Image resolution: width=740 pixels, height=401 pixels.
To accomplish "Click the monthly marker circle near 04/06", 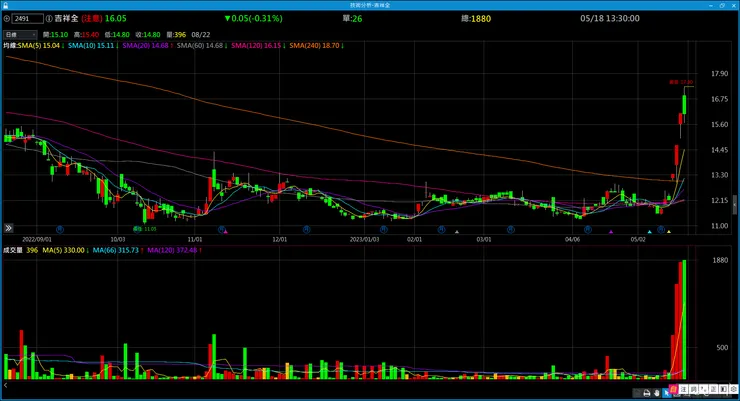I will pos(588,230).
